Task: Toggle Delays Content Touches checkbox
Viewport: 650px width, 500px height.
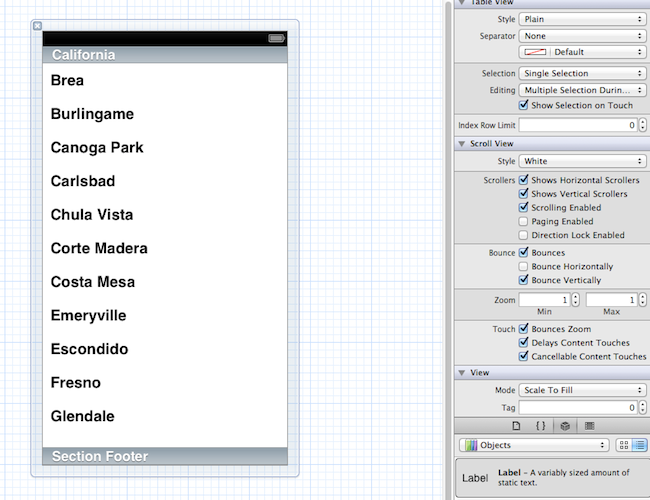Action: pyautogui.click(x=524, y=342)
